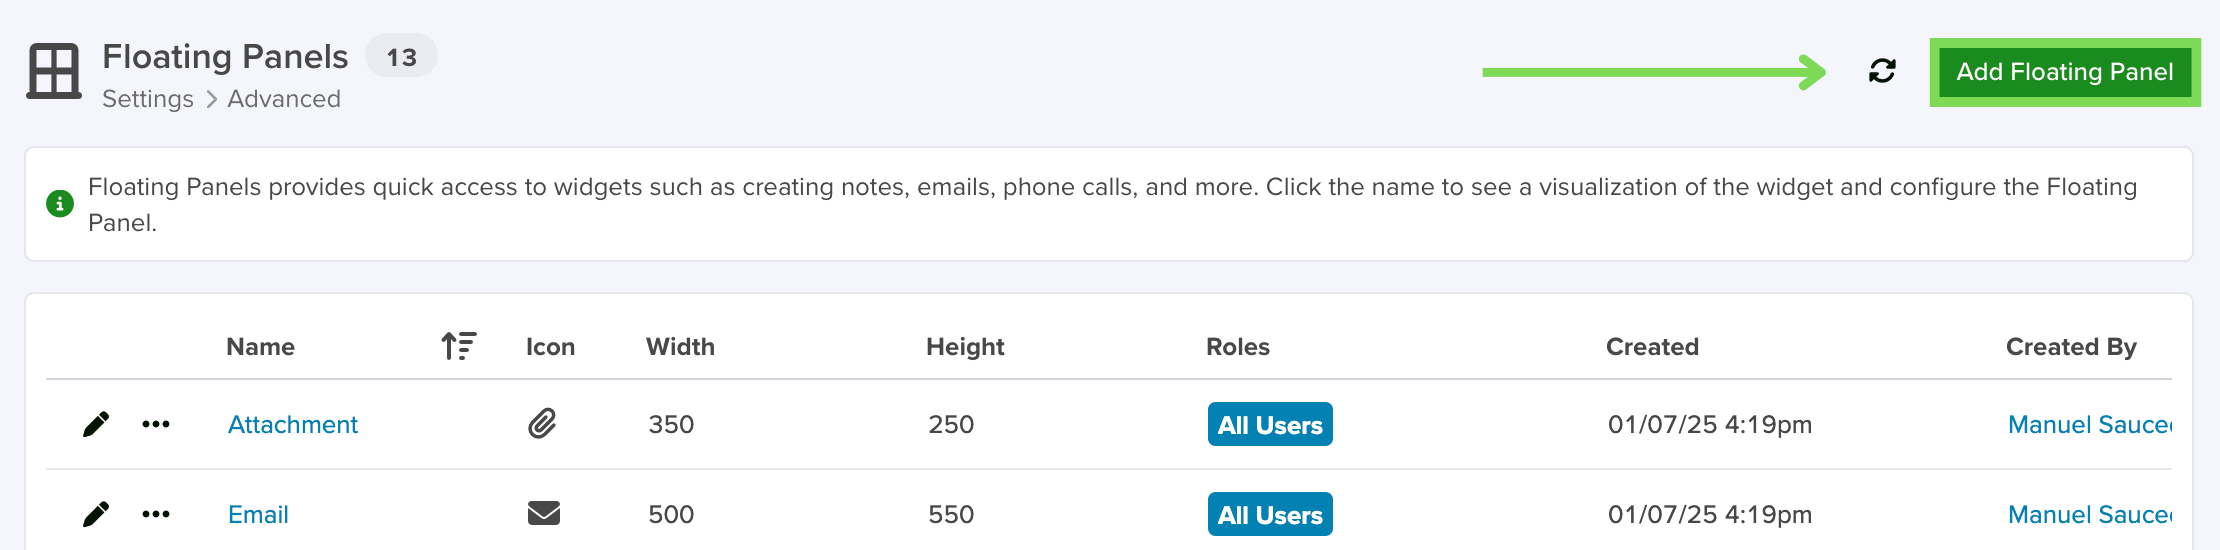Viewport: 2220px width, 550px height.
Task: Click the Name column header
Action: 260,347
